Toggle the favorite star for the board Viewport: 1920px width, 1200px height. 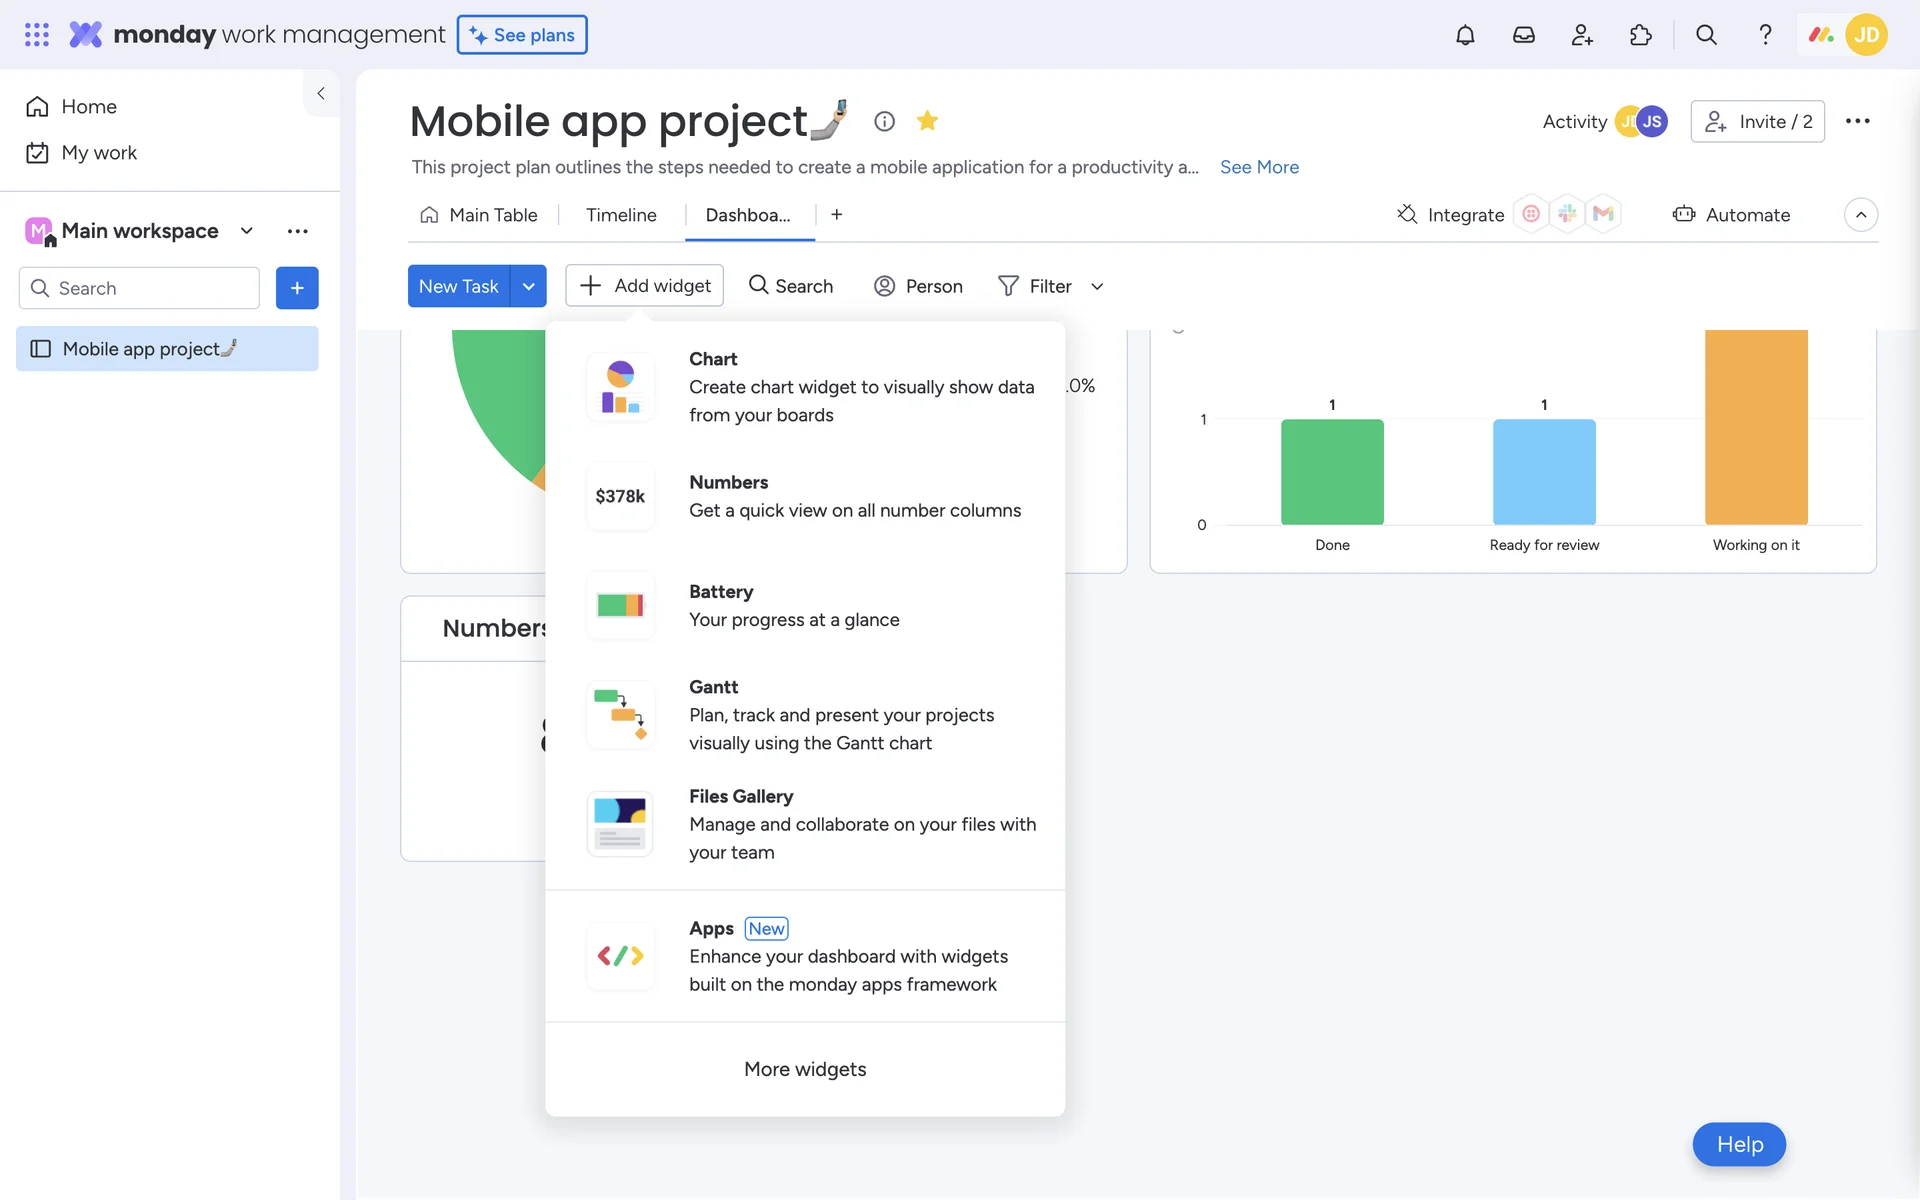927,121
